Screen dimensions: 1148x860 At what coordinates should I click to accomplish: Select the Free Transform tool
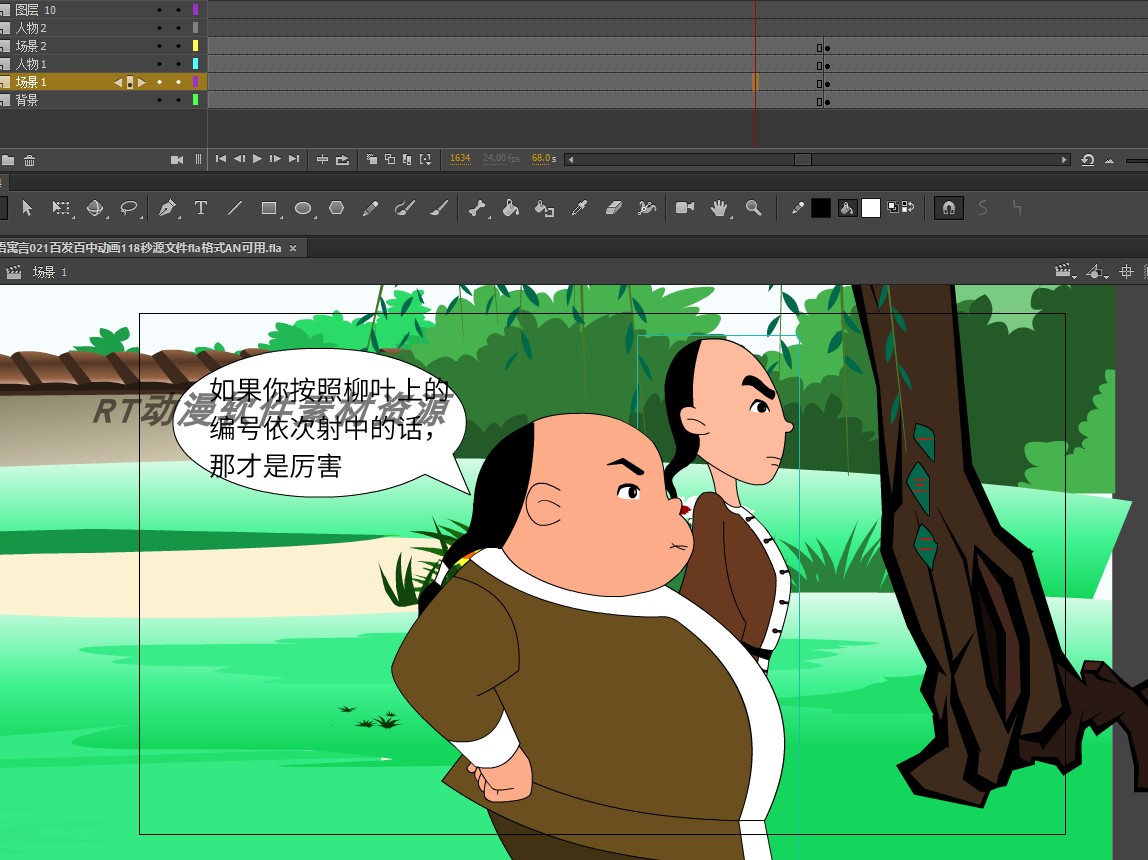click(62, 209)
